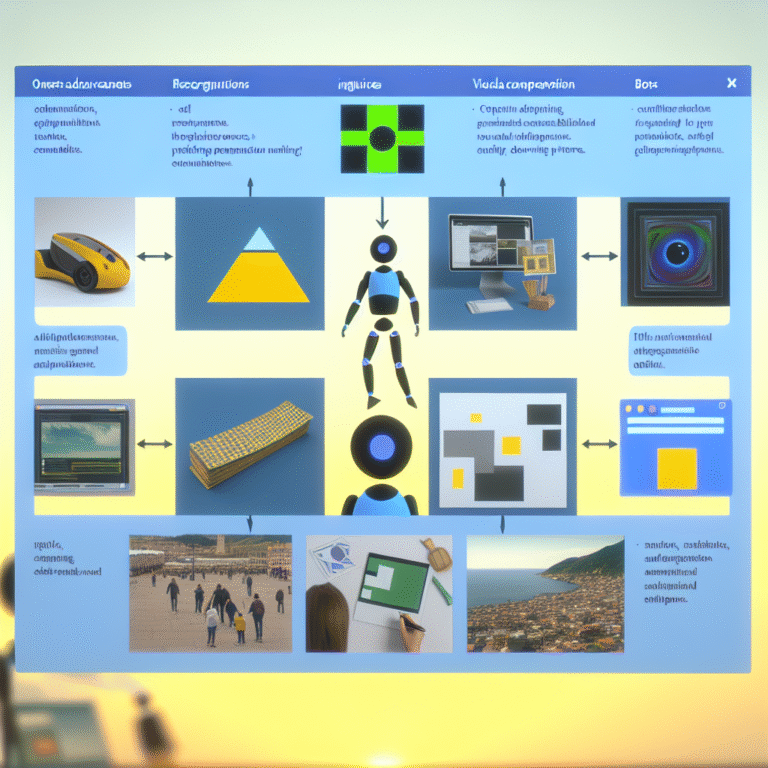Select the standing robot figure
The height and width of the screenshot is (768, 768).
coord(382,321)
